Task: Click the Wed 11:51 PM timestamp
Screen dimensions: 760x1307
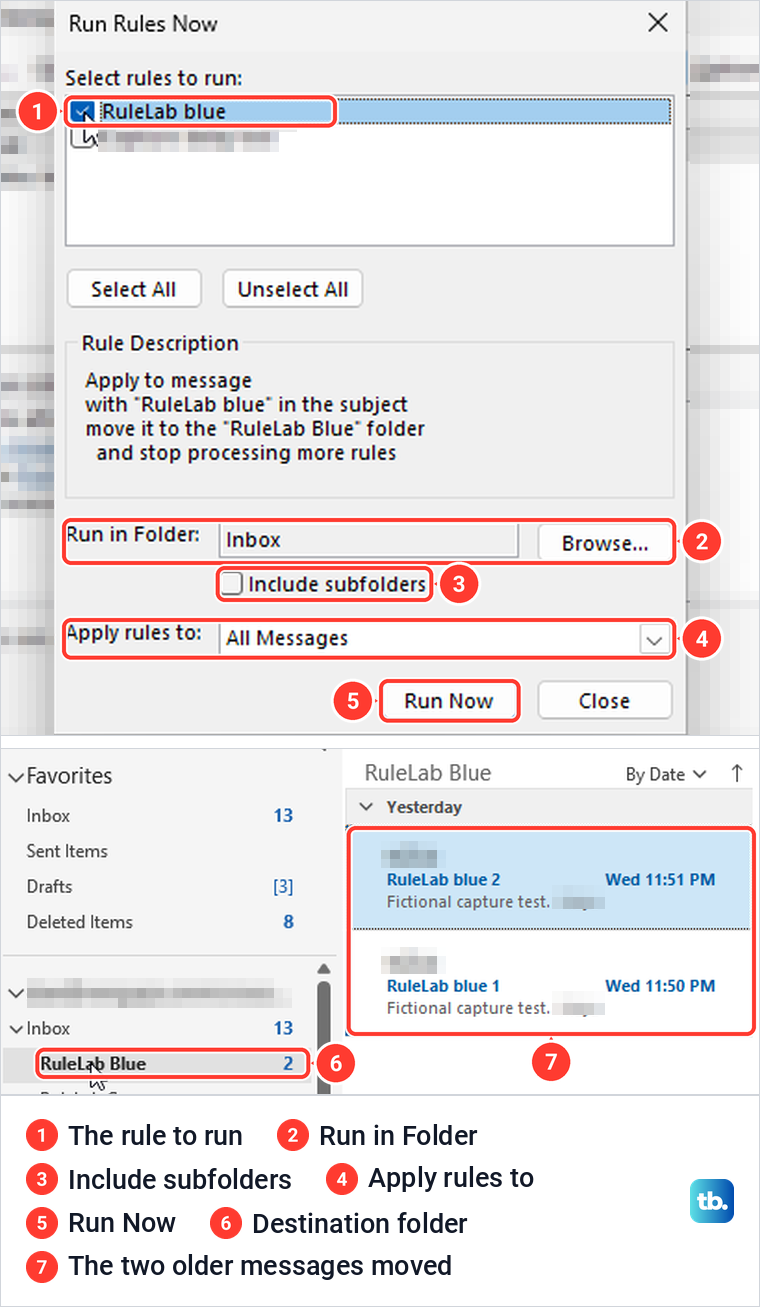Action: (660, 880)
